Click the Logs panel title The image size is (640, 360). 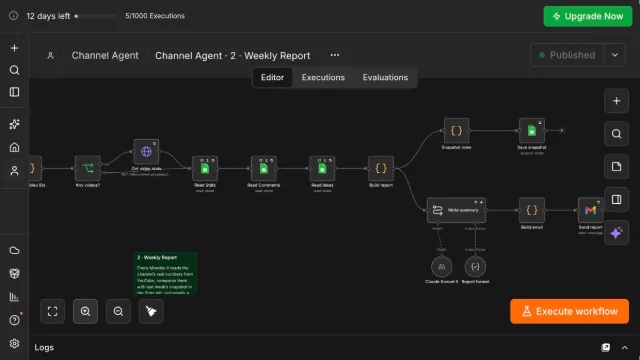pyautogui.click(x=44, y=347)
